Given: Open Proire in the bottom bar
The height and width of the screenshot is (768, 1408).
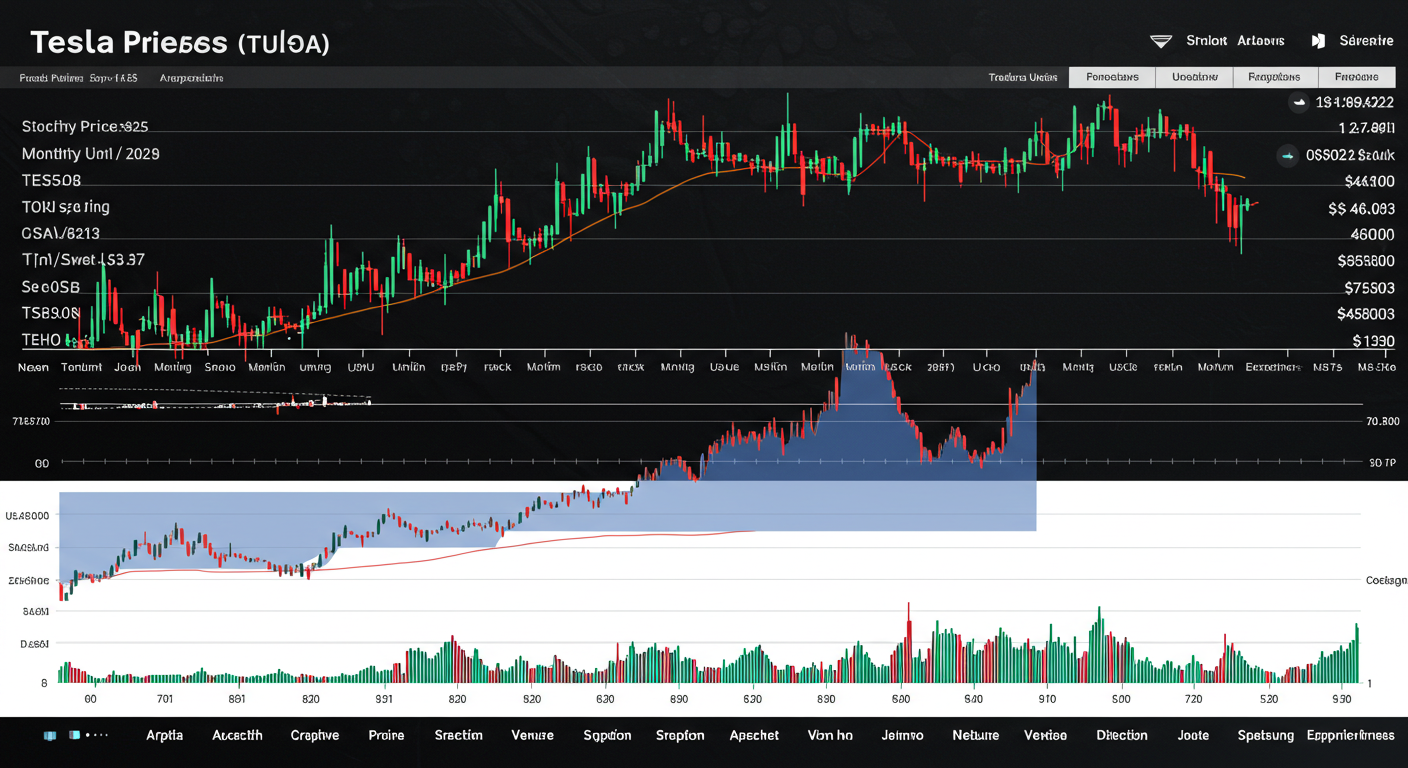Looking at the screenshot, I should (x=386, y=735).
